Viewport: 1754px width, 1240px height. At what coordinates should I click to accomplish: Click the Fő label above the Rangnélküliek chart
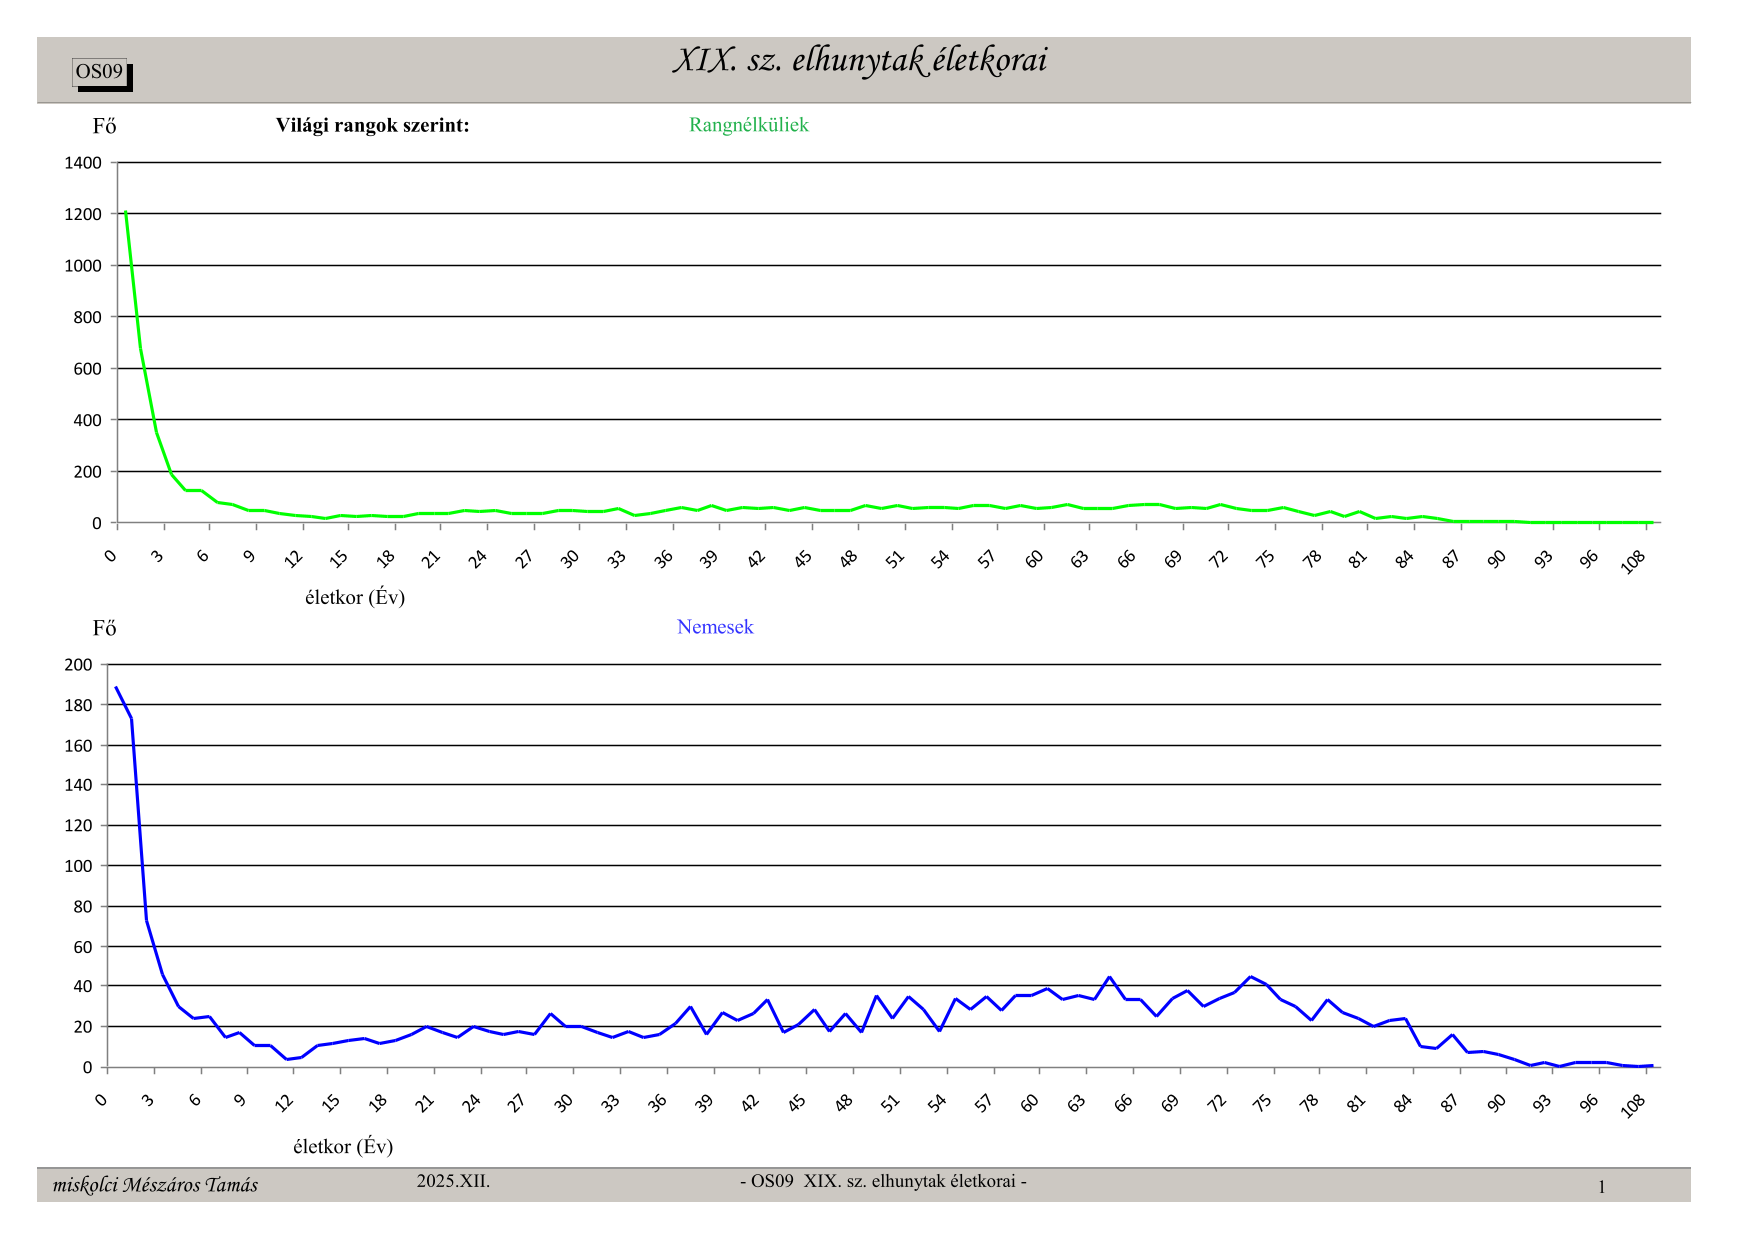[104, 126]
